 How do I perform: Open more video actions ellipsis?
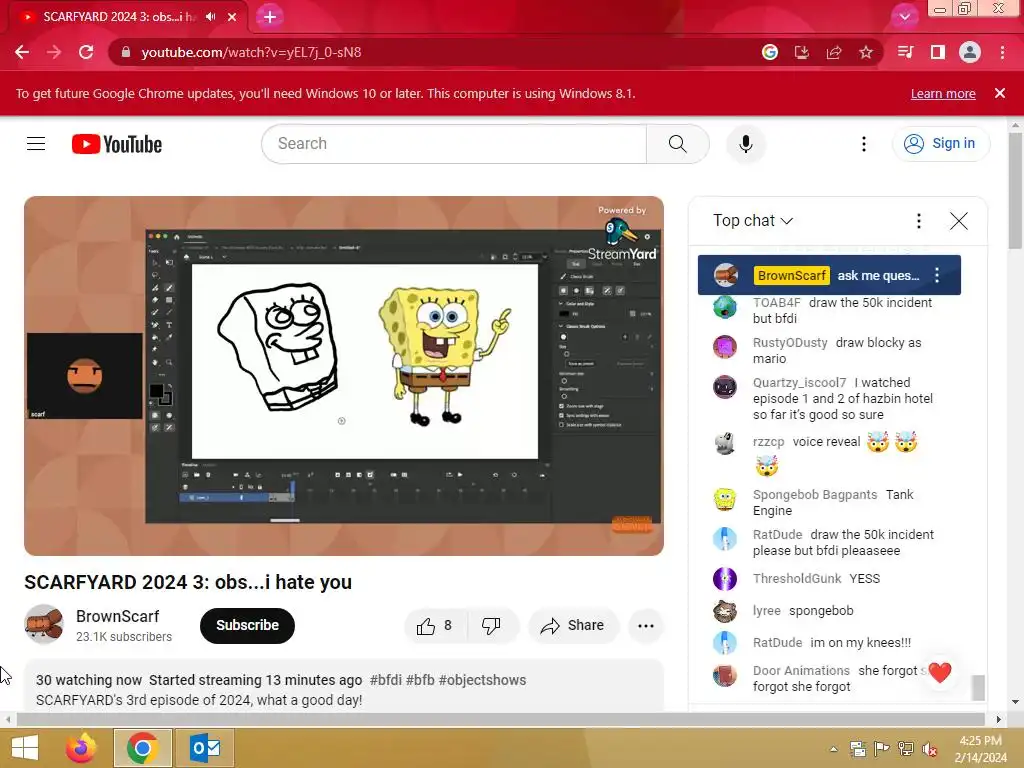(x=645, y=626)
